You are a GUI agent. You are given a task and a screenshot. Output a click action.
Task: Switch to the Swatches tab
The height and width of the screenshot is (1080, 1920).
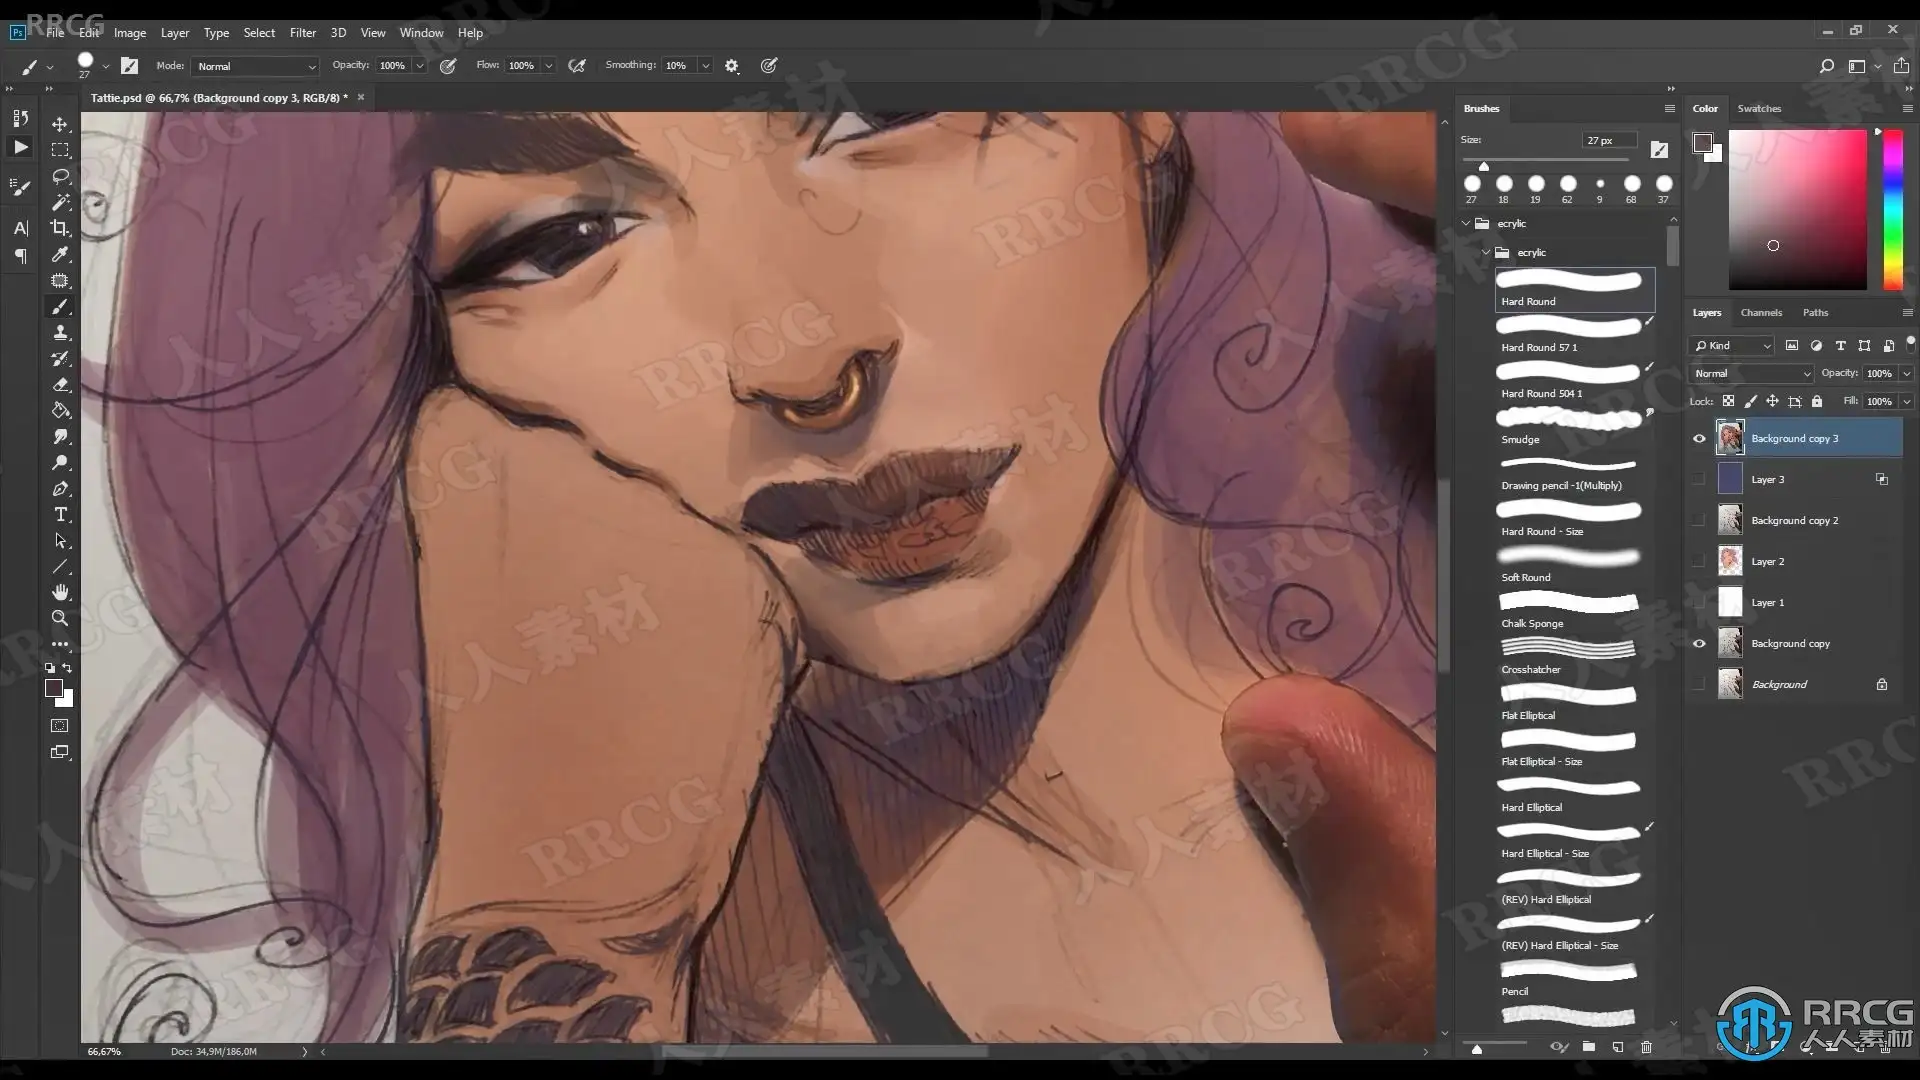tap(1759, 109)
